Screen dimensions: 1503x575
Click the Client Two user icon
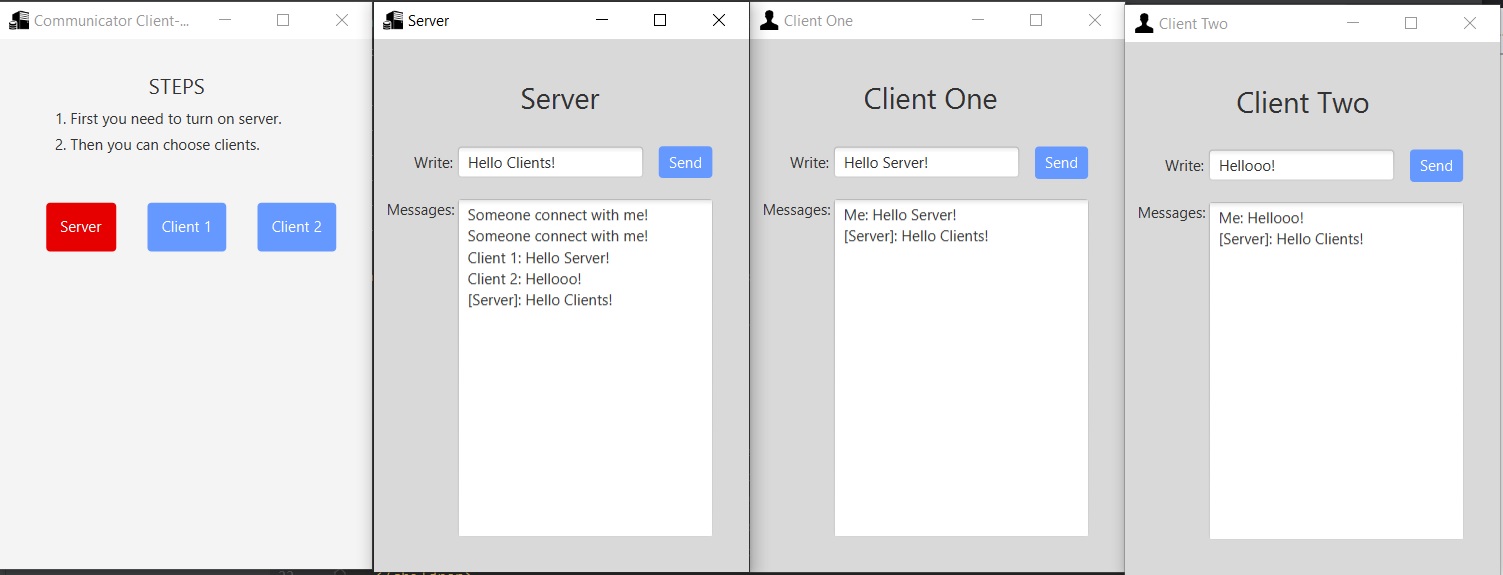[x=1144, y=23]
